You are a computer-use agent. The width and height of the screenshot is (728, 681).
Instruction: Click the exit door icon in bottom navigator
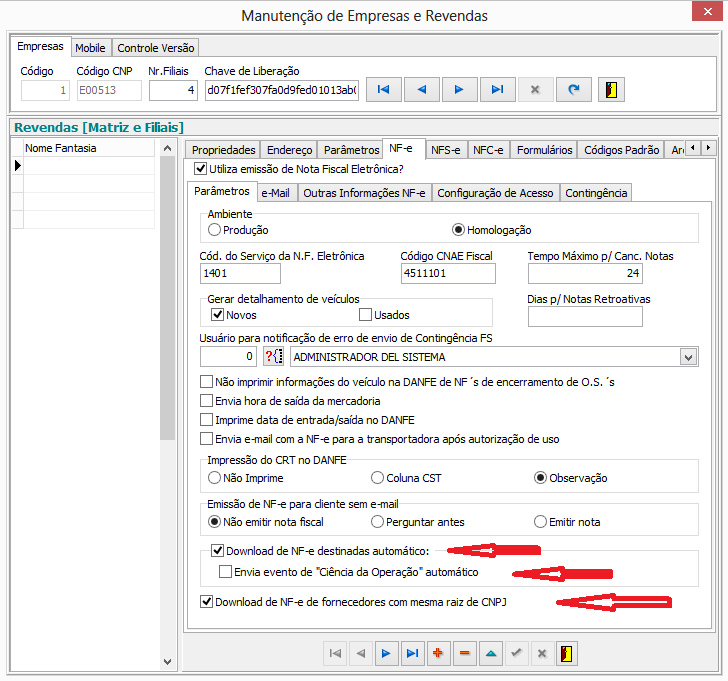(x=567, y=654)
